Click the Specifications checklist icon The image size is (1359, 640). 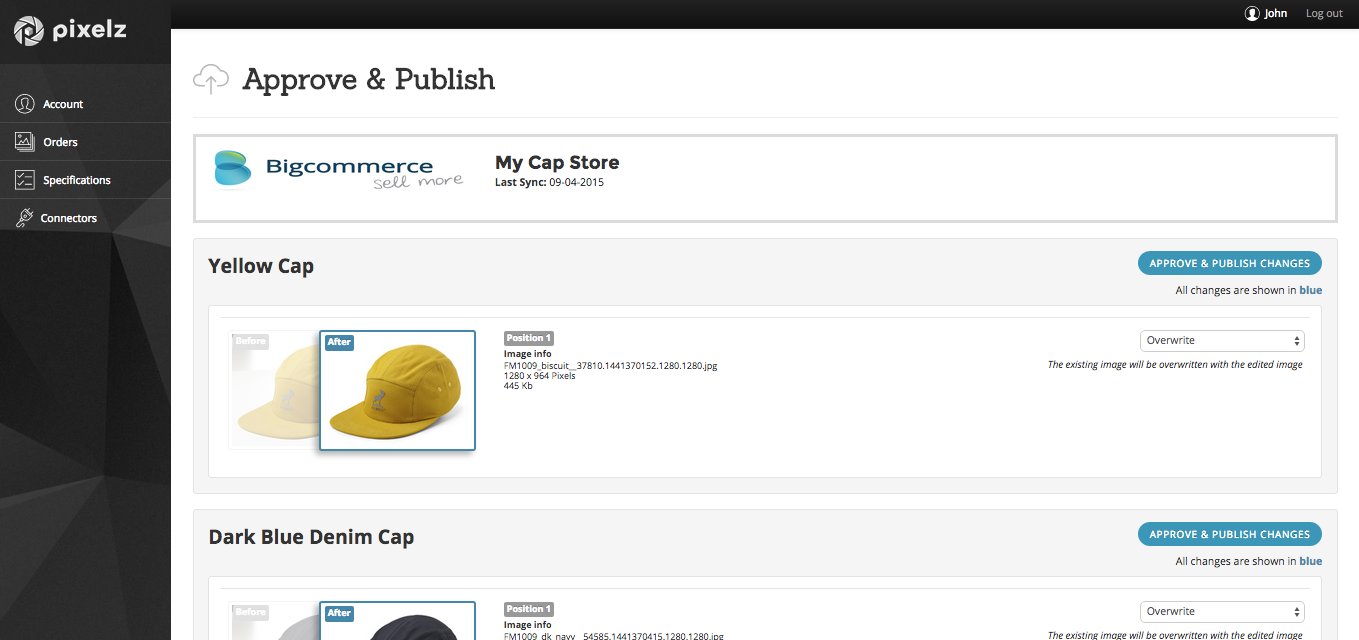tap(25, 180)
